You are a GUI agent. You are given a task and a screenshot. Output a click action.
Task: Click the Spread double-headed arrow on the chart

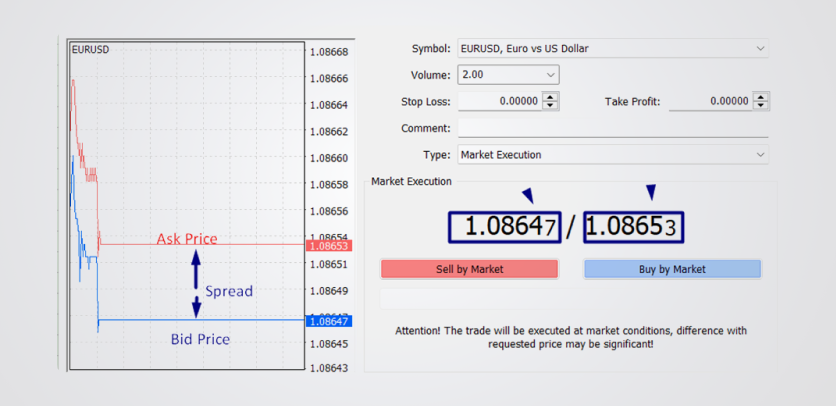click(196, 283)
